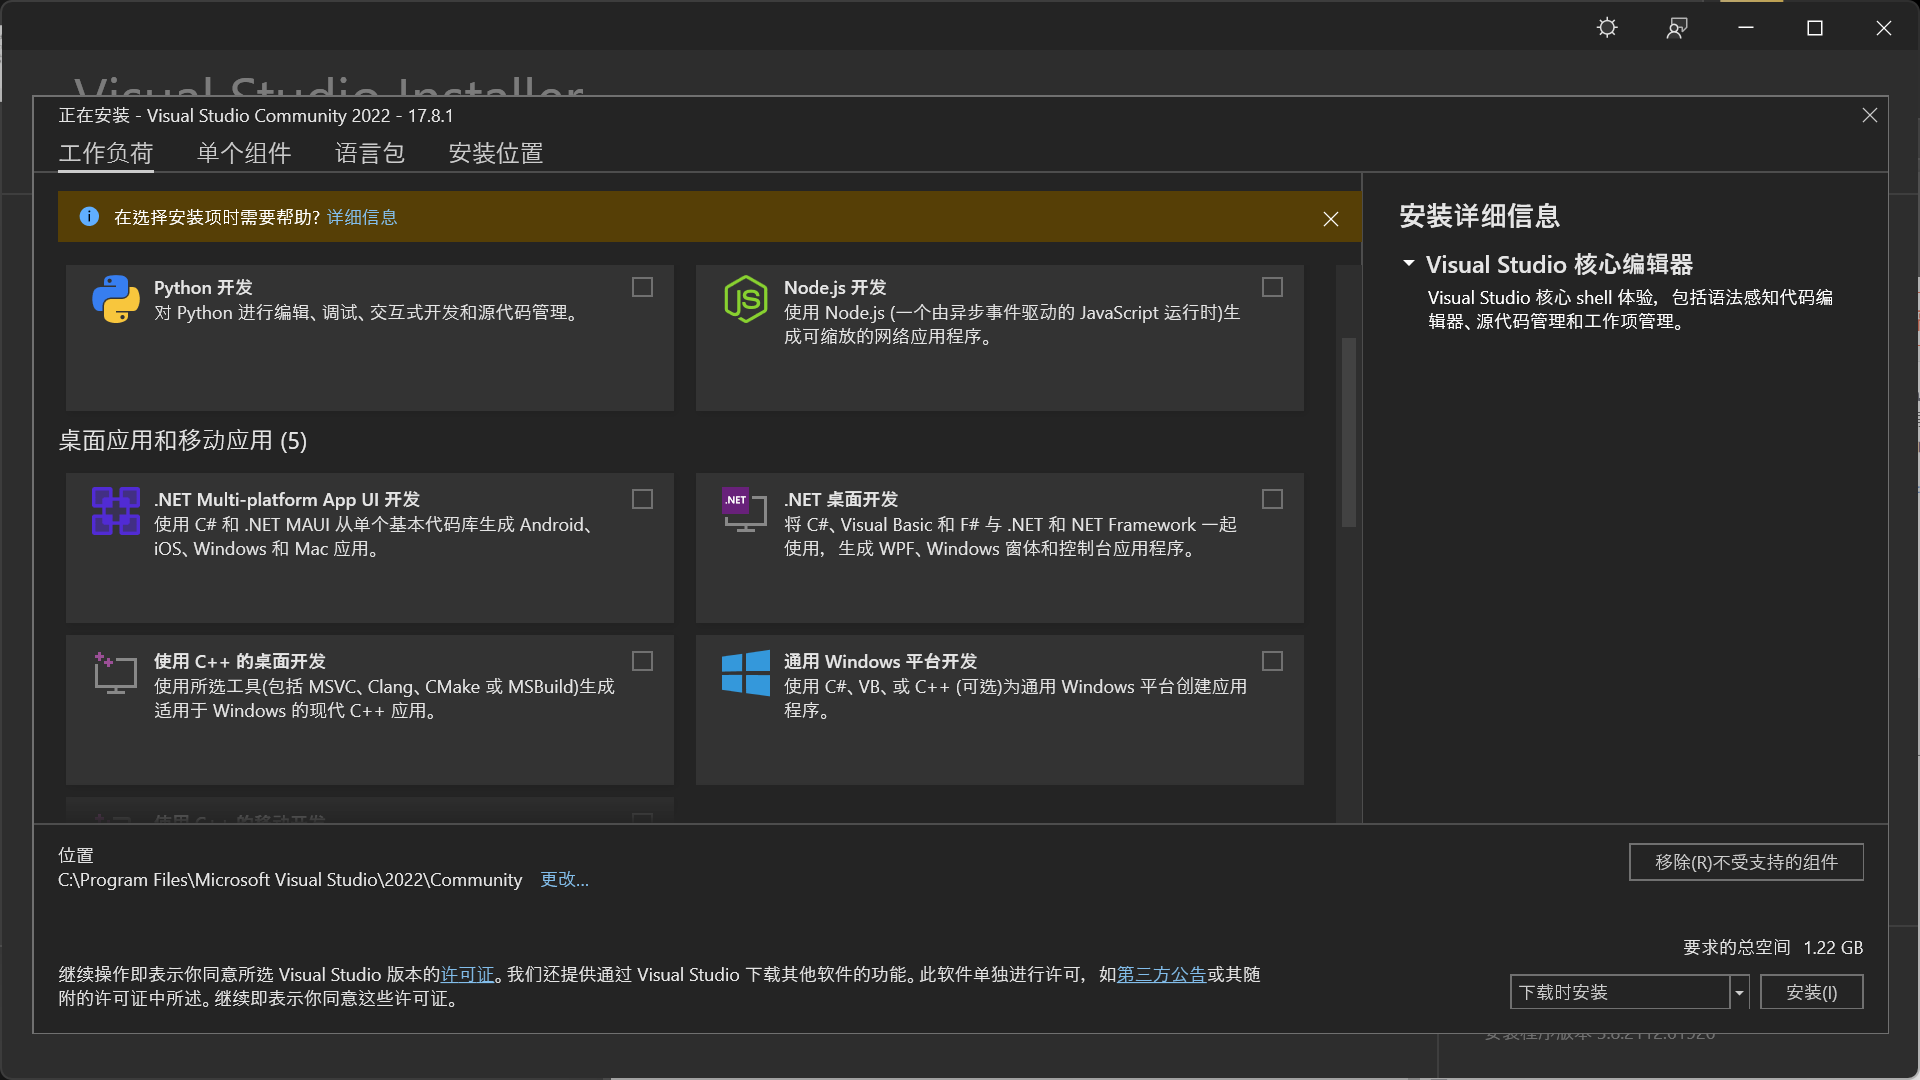Viewport: 1920px width, 1080px height.
Task: Open the 语言包 tab
Action: [369, 154]
